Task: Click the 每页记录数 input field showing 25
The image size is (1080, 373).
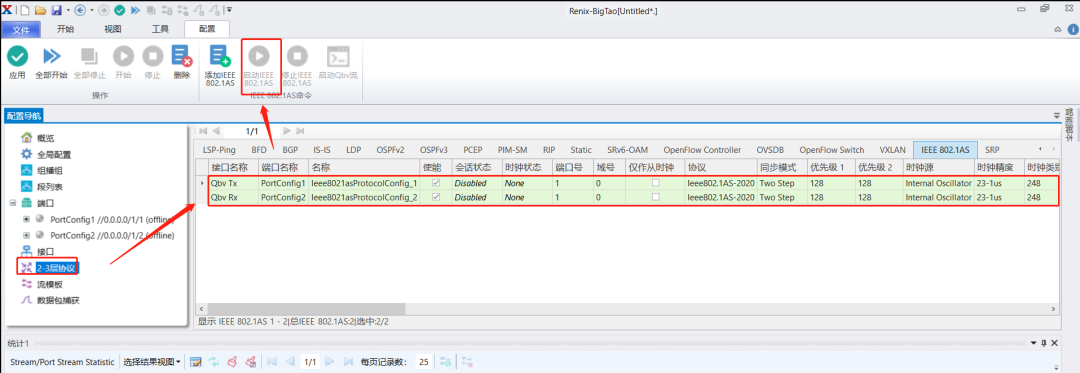Action: click(x=424, y=361)
